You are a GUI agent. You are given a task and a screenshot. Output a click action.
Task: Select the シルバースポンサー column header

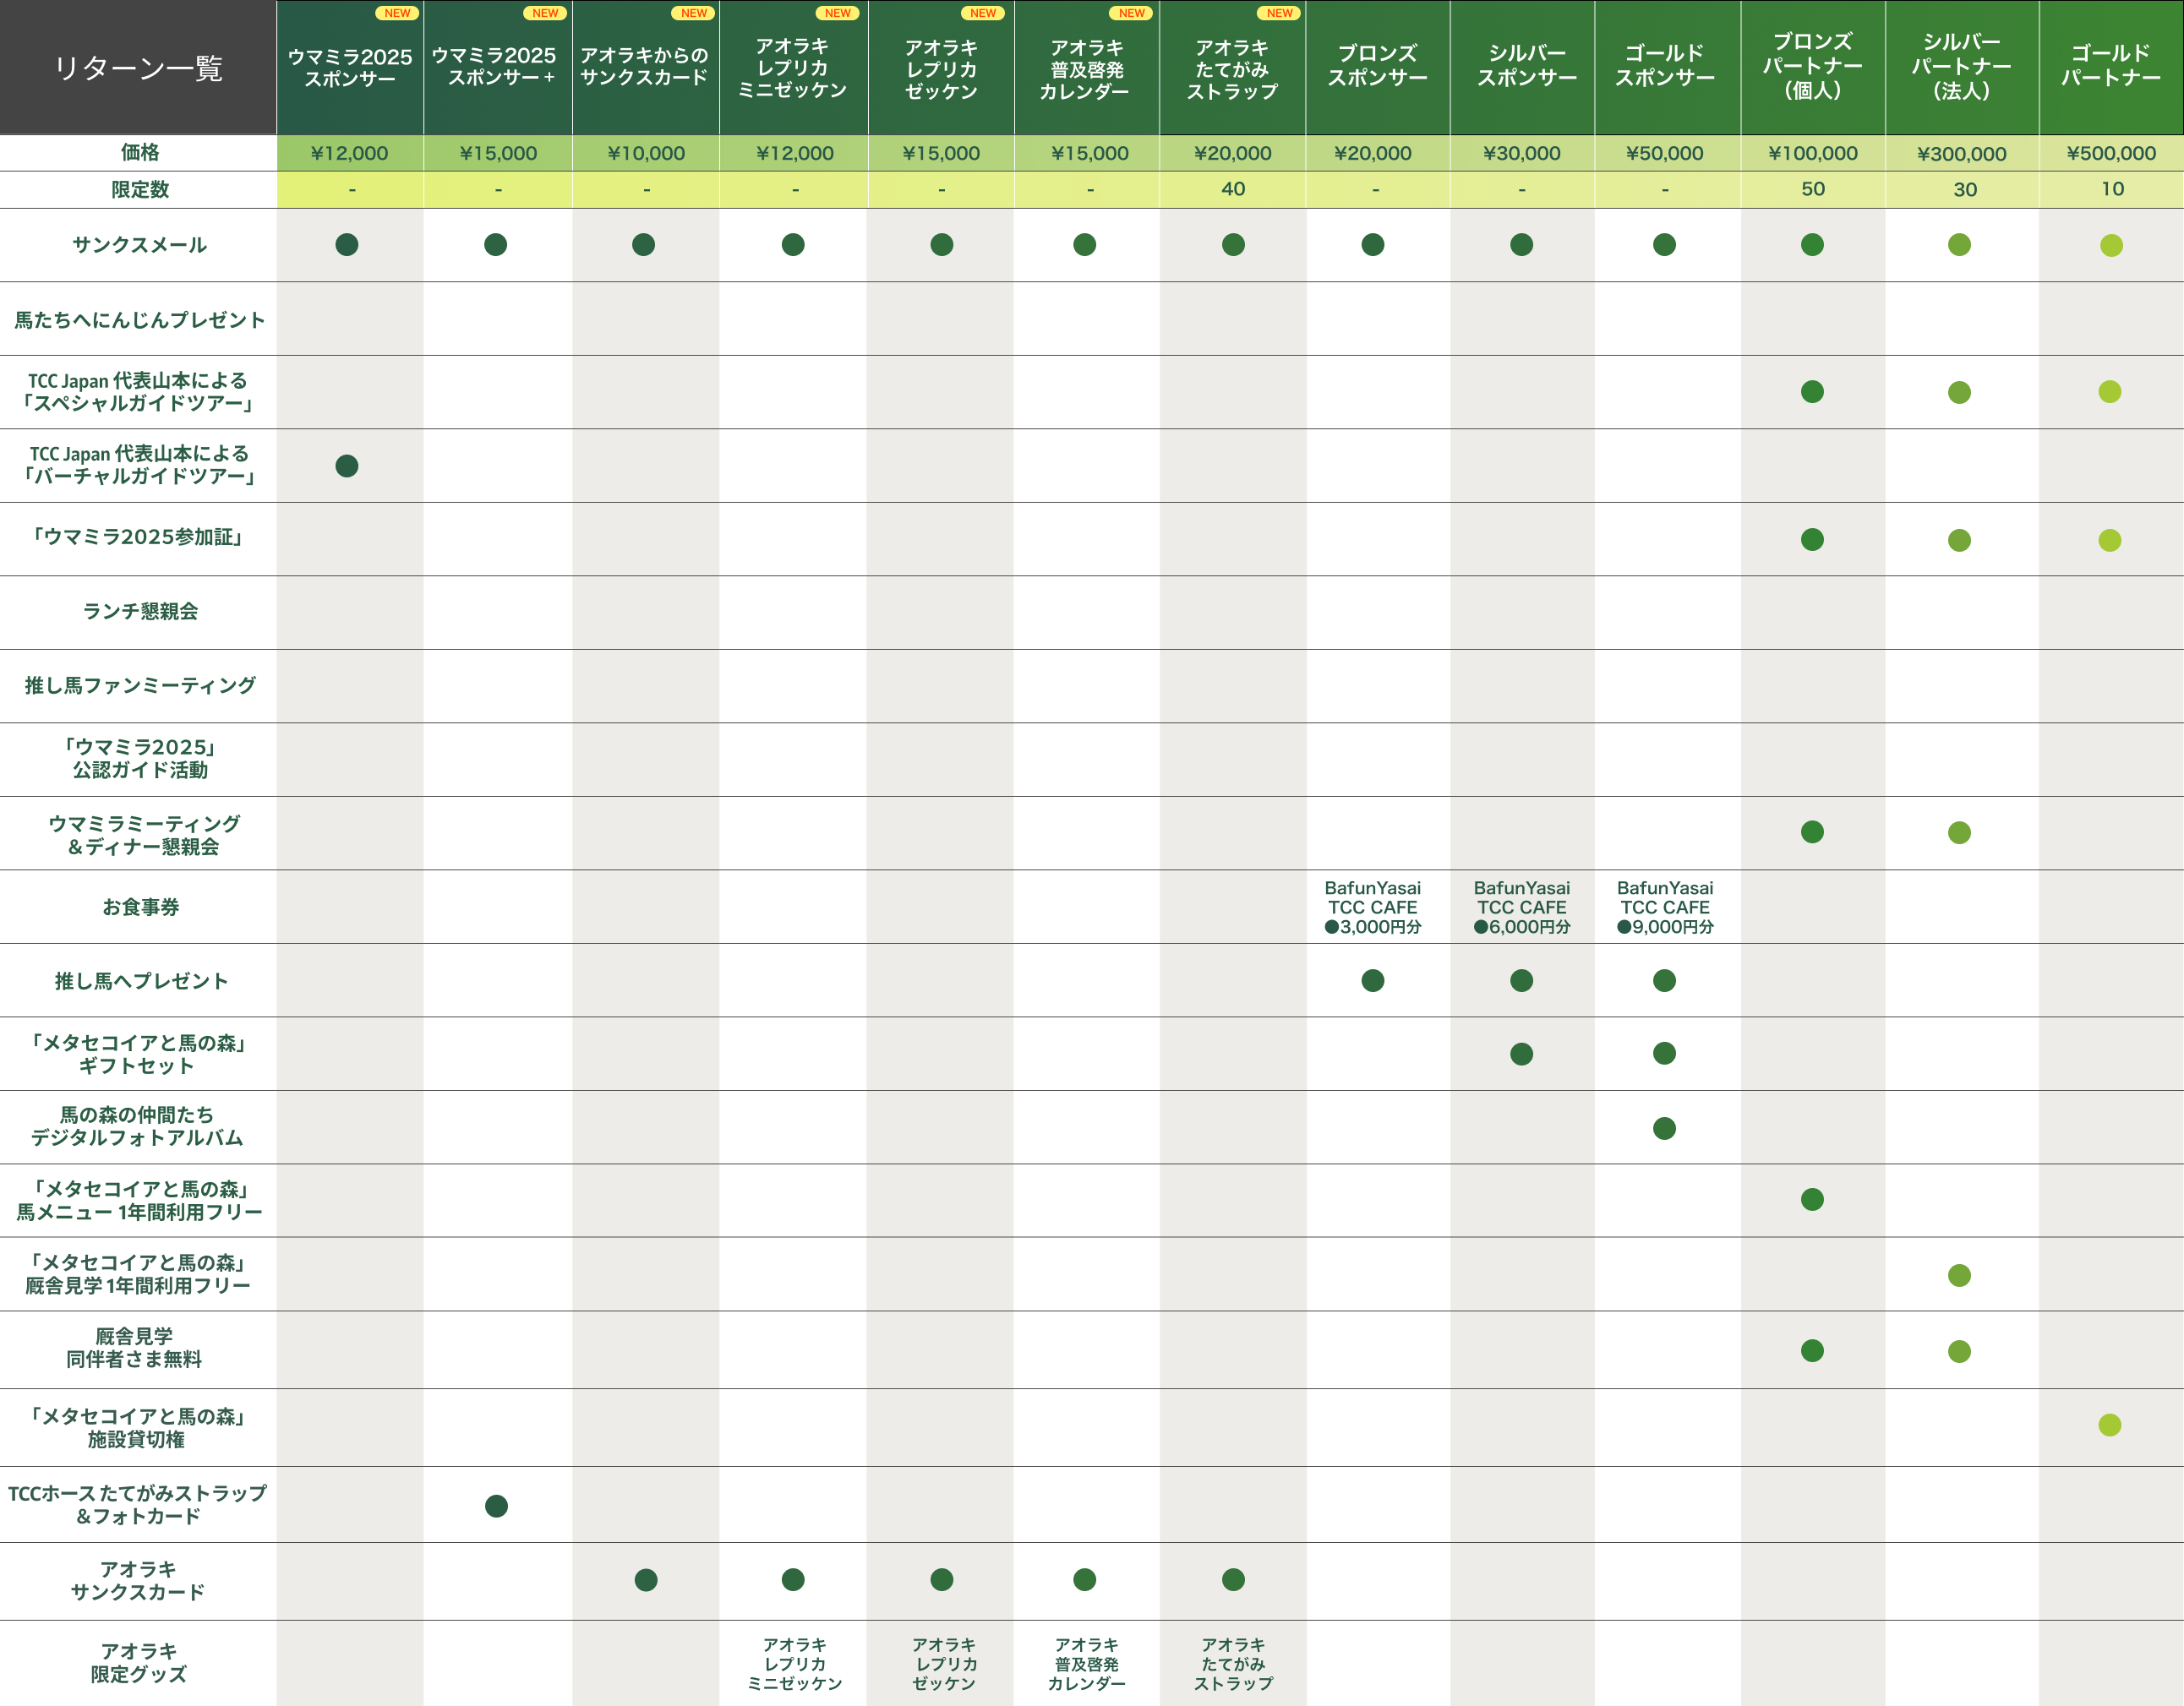(1526, 66)
